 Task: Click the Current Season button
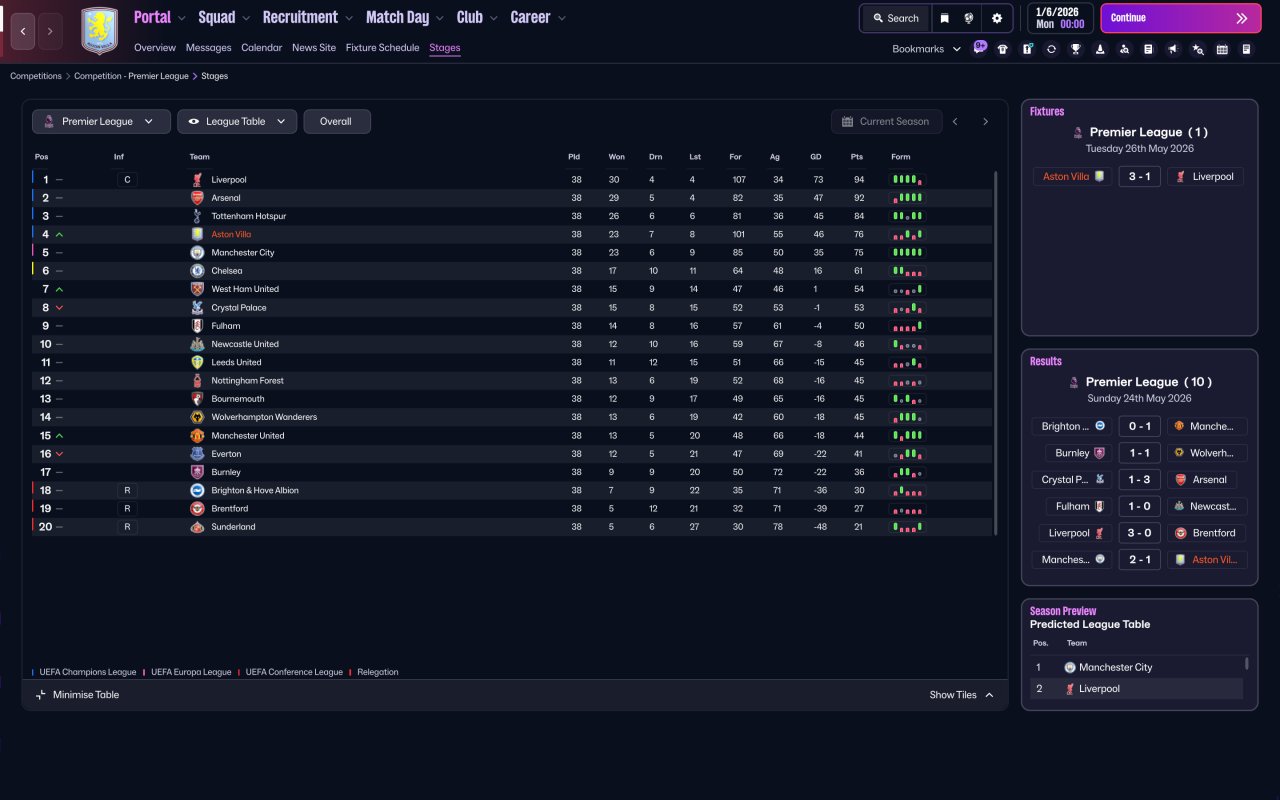pos(886,122)
